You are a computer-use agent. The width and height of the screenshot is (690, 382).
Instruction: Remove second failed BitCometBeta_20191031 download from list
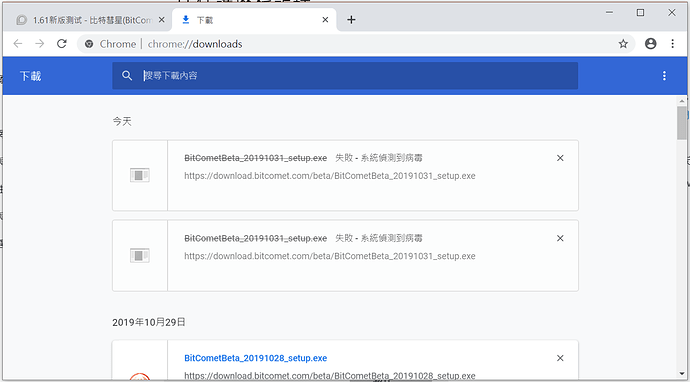coord(560,238)
